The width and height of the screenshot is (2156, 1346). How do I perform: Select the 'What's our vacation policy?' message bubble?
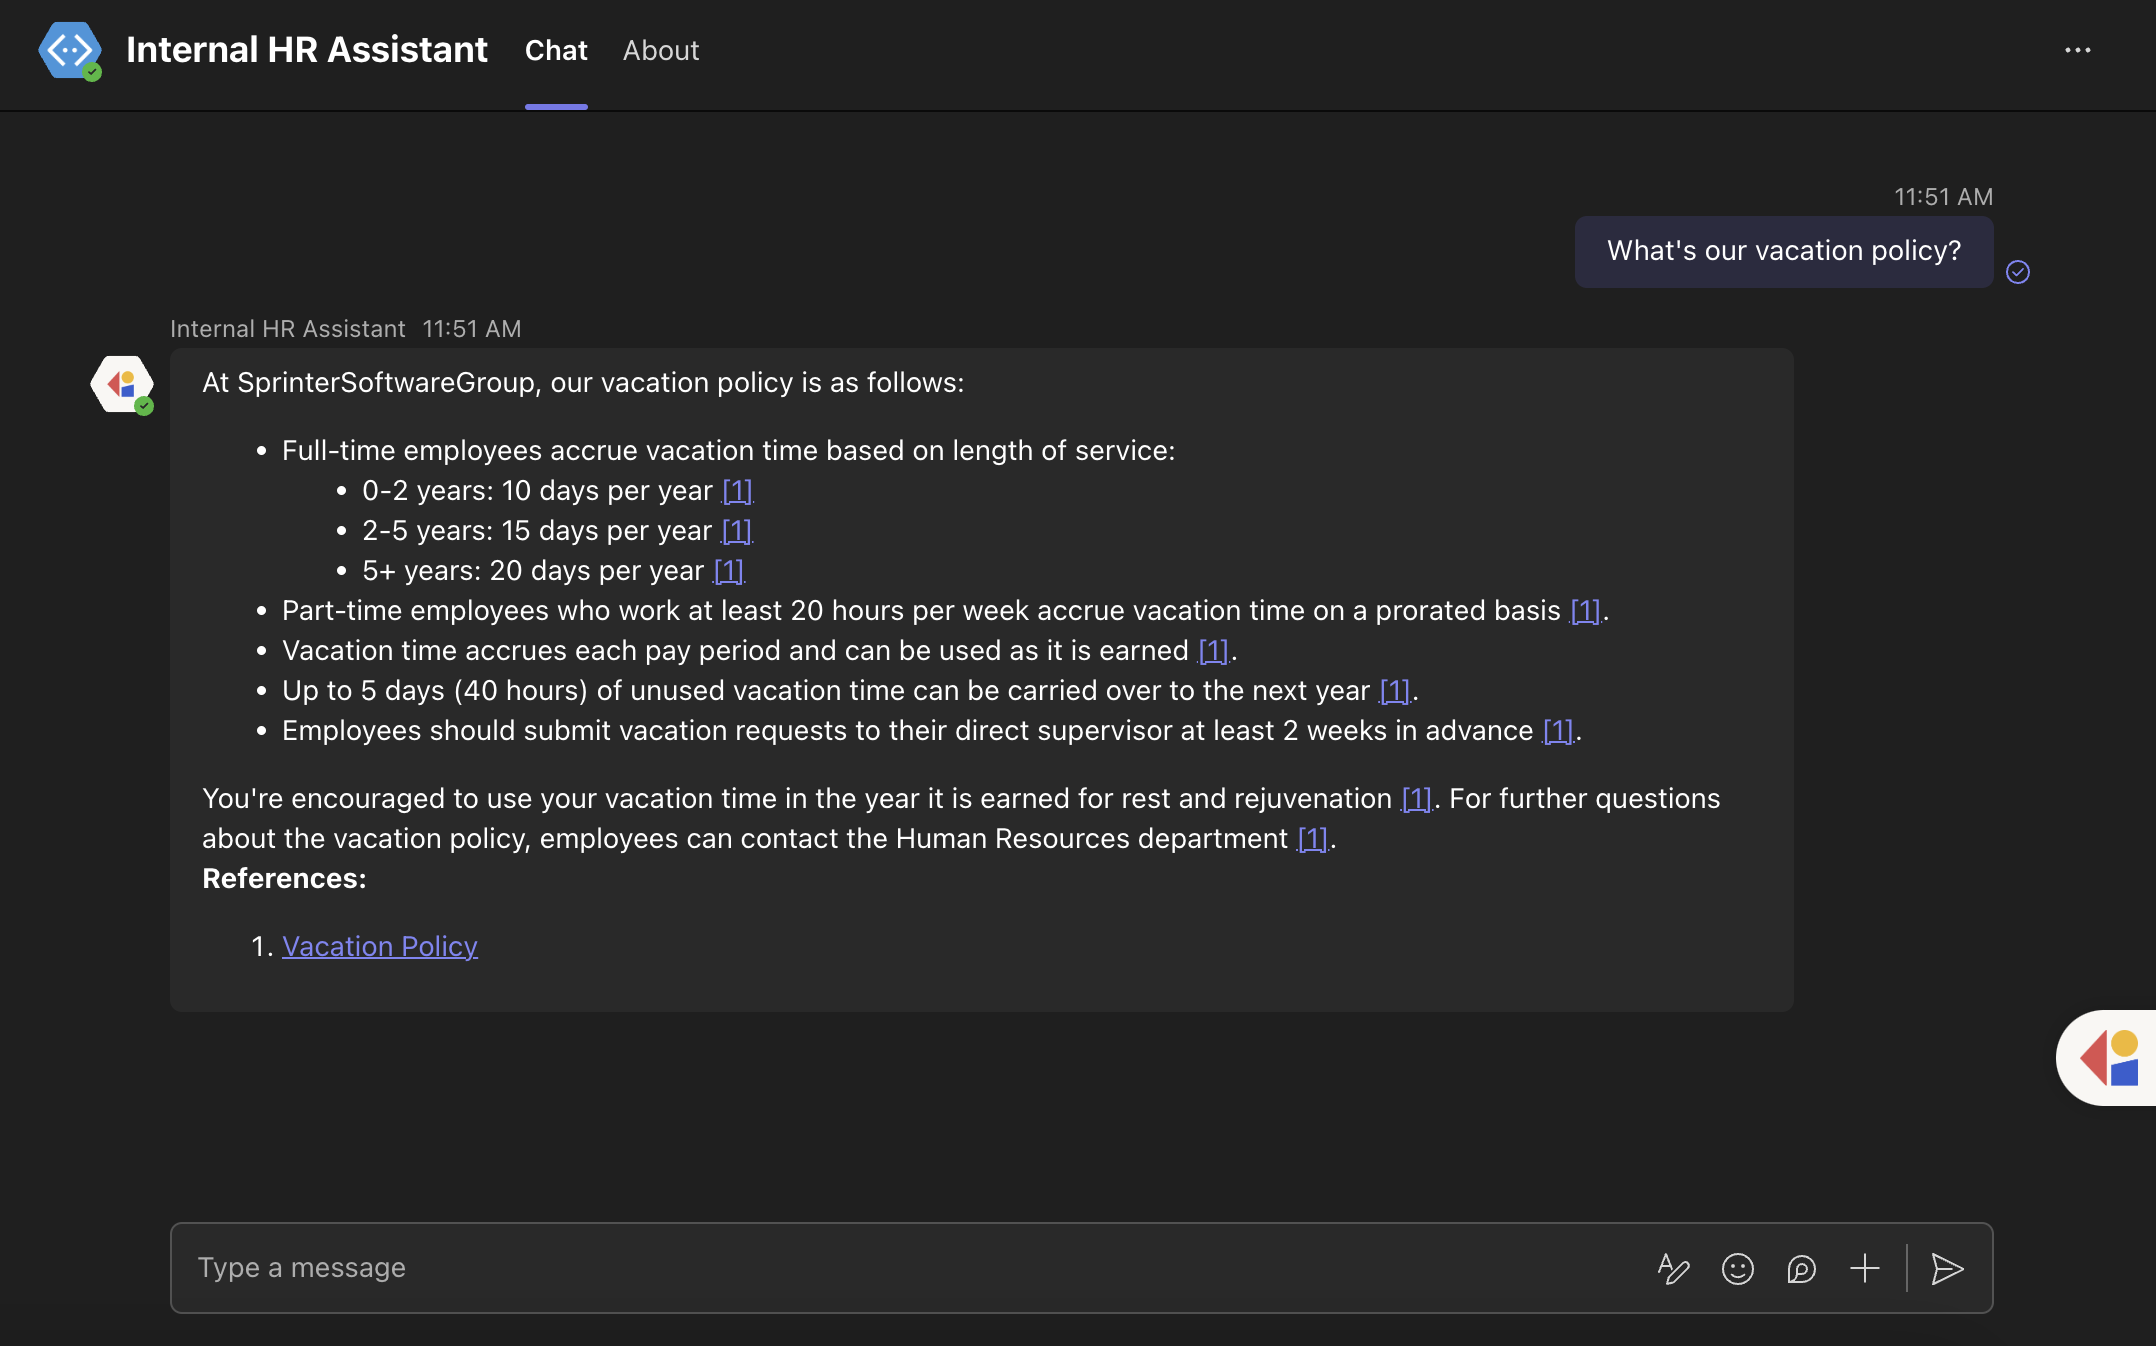coord(1783,251)
